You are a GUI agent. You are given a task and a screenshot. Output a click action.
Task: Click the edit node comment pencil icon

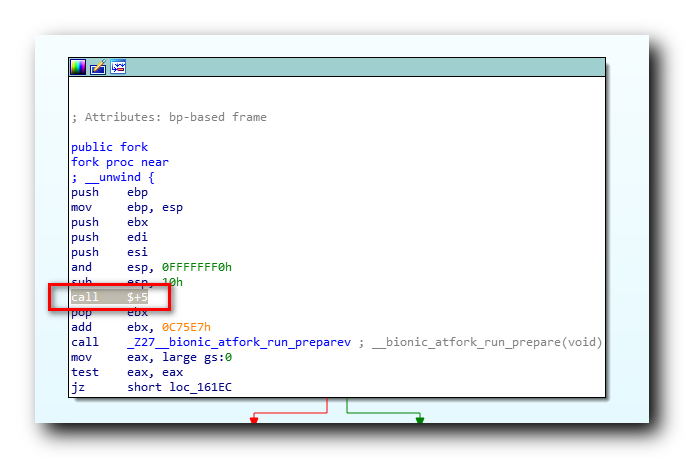pyautogui.click(x=98, y=67)
